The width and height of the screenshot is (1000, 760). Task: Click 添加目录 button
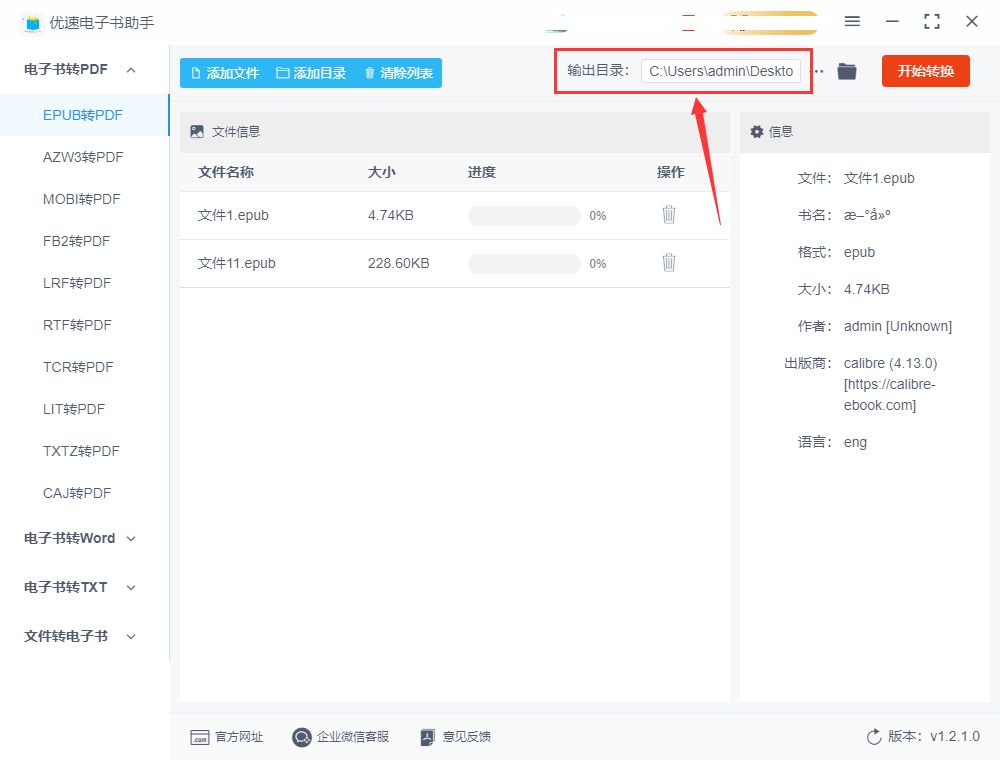pos(311,73)
